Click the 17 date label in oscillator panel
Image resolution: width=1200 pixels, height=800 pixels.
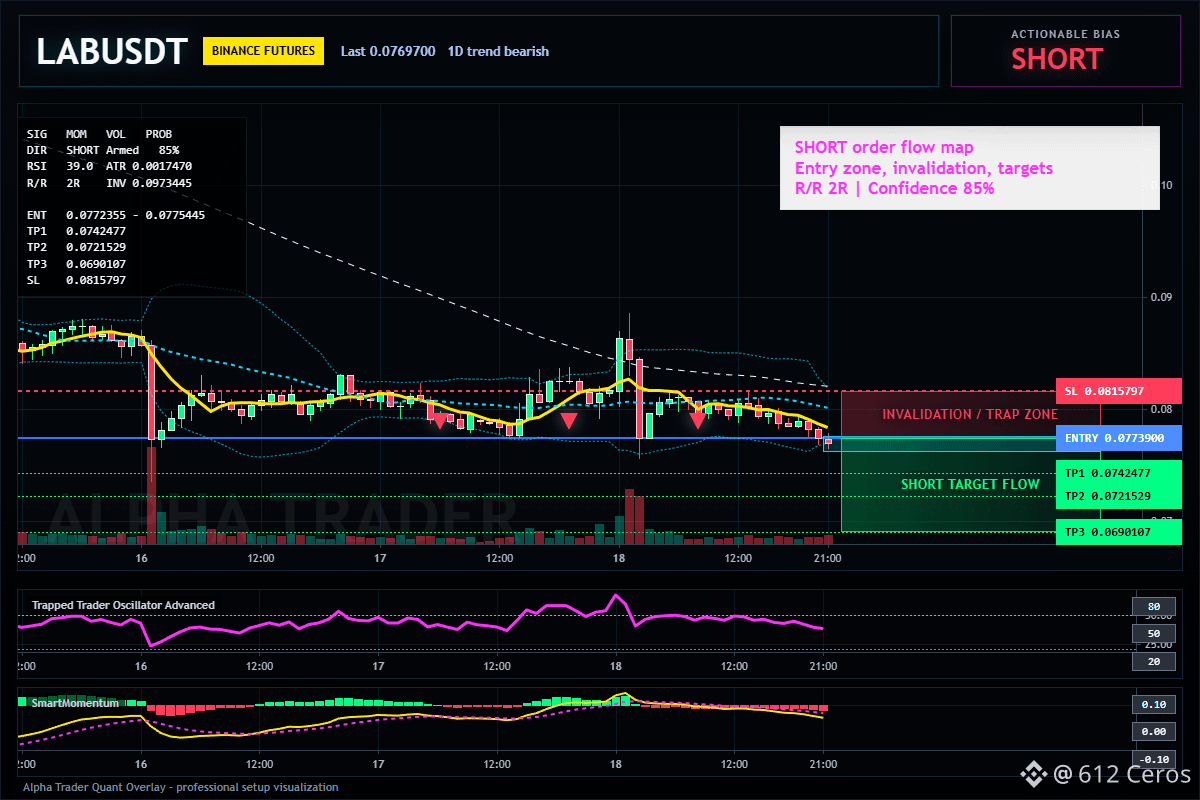pyautogui.click(x=378, y=665)
